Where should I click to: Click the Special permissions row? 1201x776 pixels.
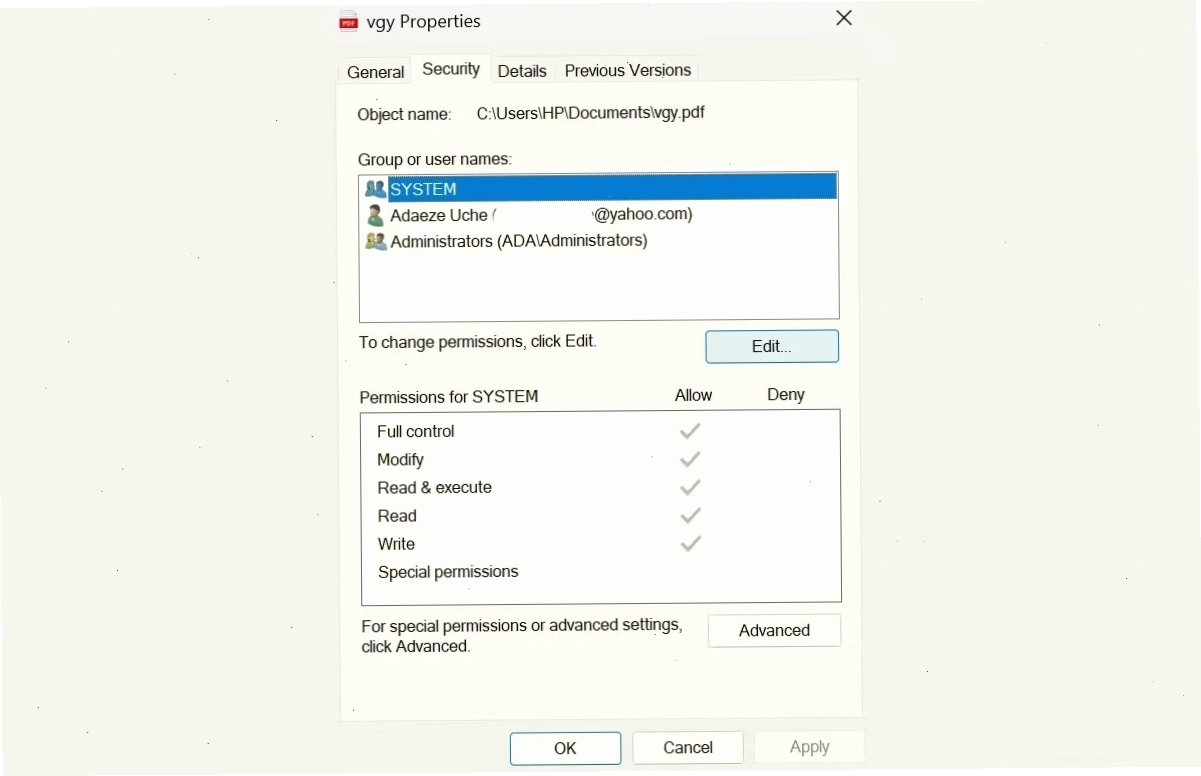click(600, 572)
